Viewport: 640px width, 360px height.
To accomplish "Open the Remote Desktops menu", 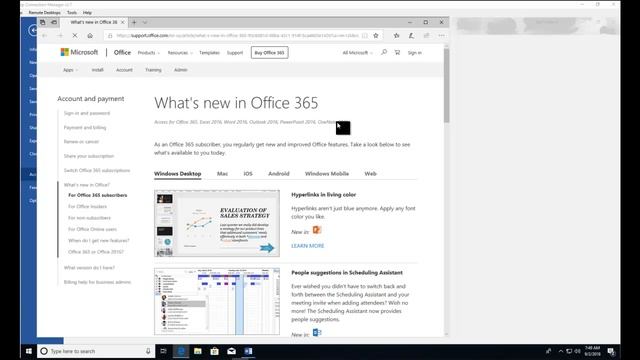I will pos(44,13).
